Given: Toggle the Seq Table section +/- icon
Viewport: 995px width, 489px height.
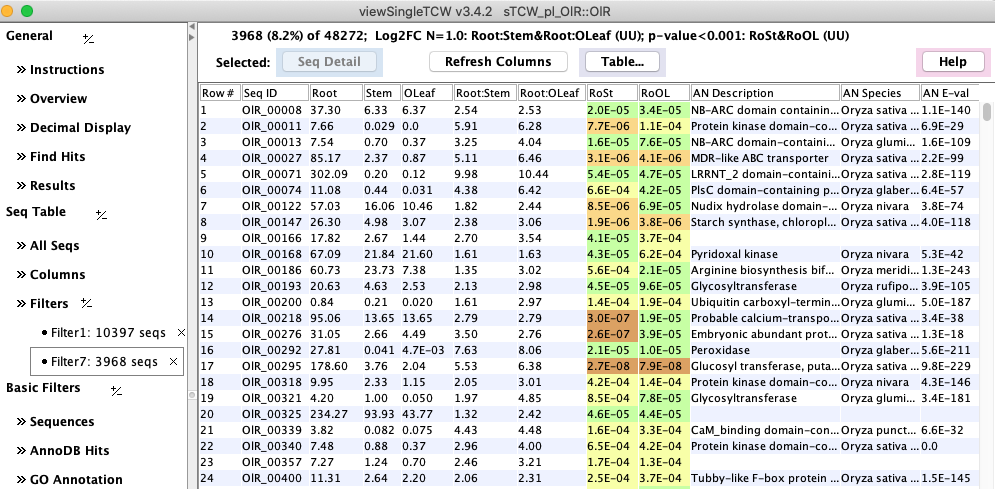Looking at the screenshot, I should tap(101, 214).
